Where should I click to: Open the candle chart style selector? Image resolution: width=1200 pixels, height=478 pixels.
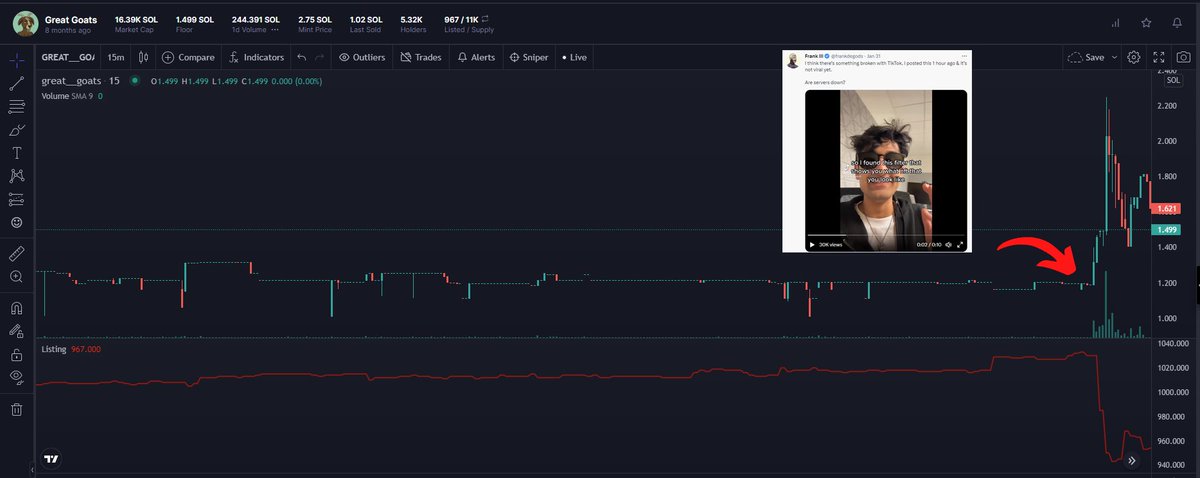[x=143, y=58]
